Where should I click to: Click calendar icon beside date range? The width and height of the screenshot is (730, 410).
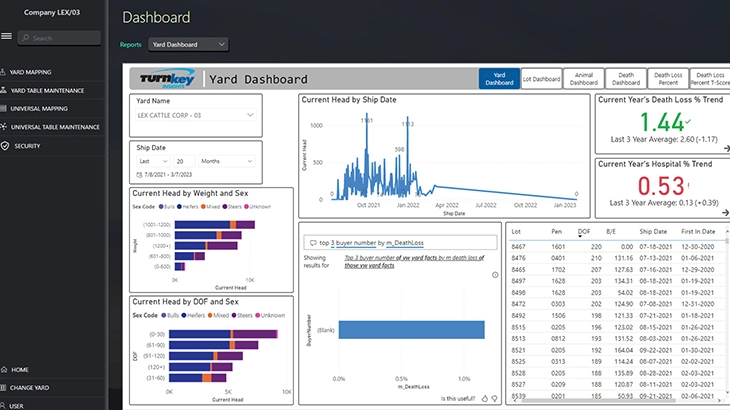tap(139, 175)
